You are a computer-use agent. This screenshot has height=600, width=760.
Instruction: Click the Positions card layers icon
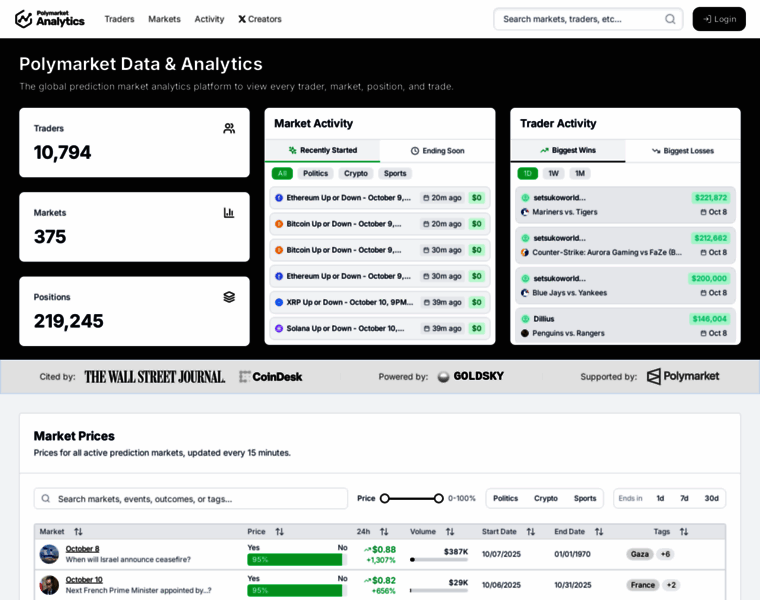[x=229, y=297]
